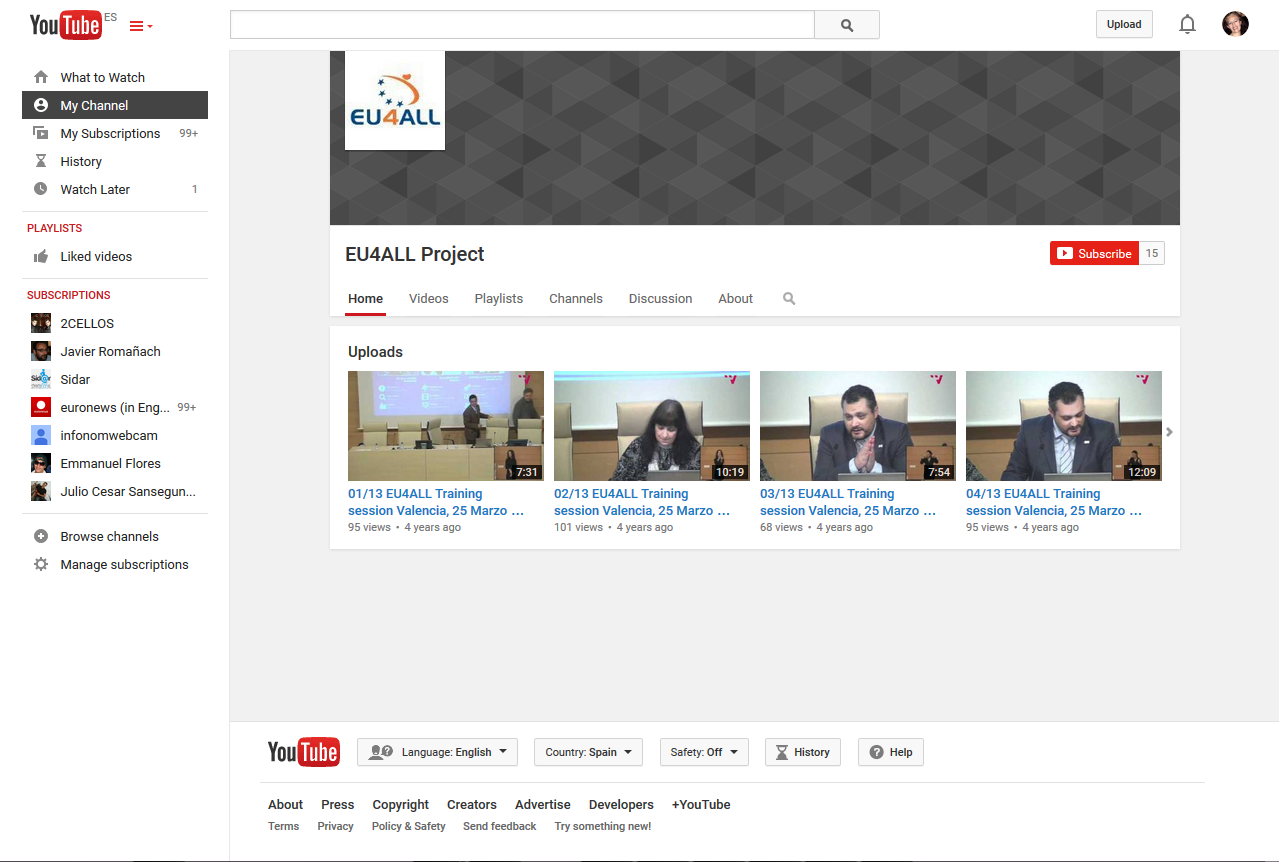Open the Terms link
This screenshot has height=862, width=1279.
(284, 826)
